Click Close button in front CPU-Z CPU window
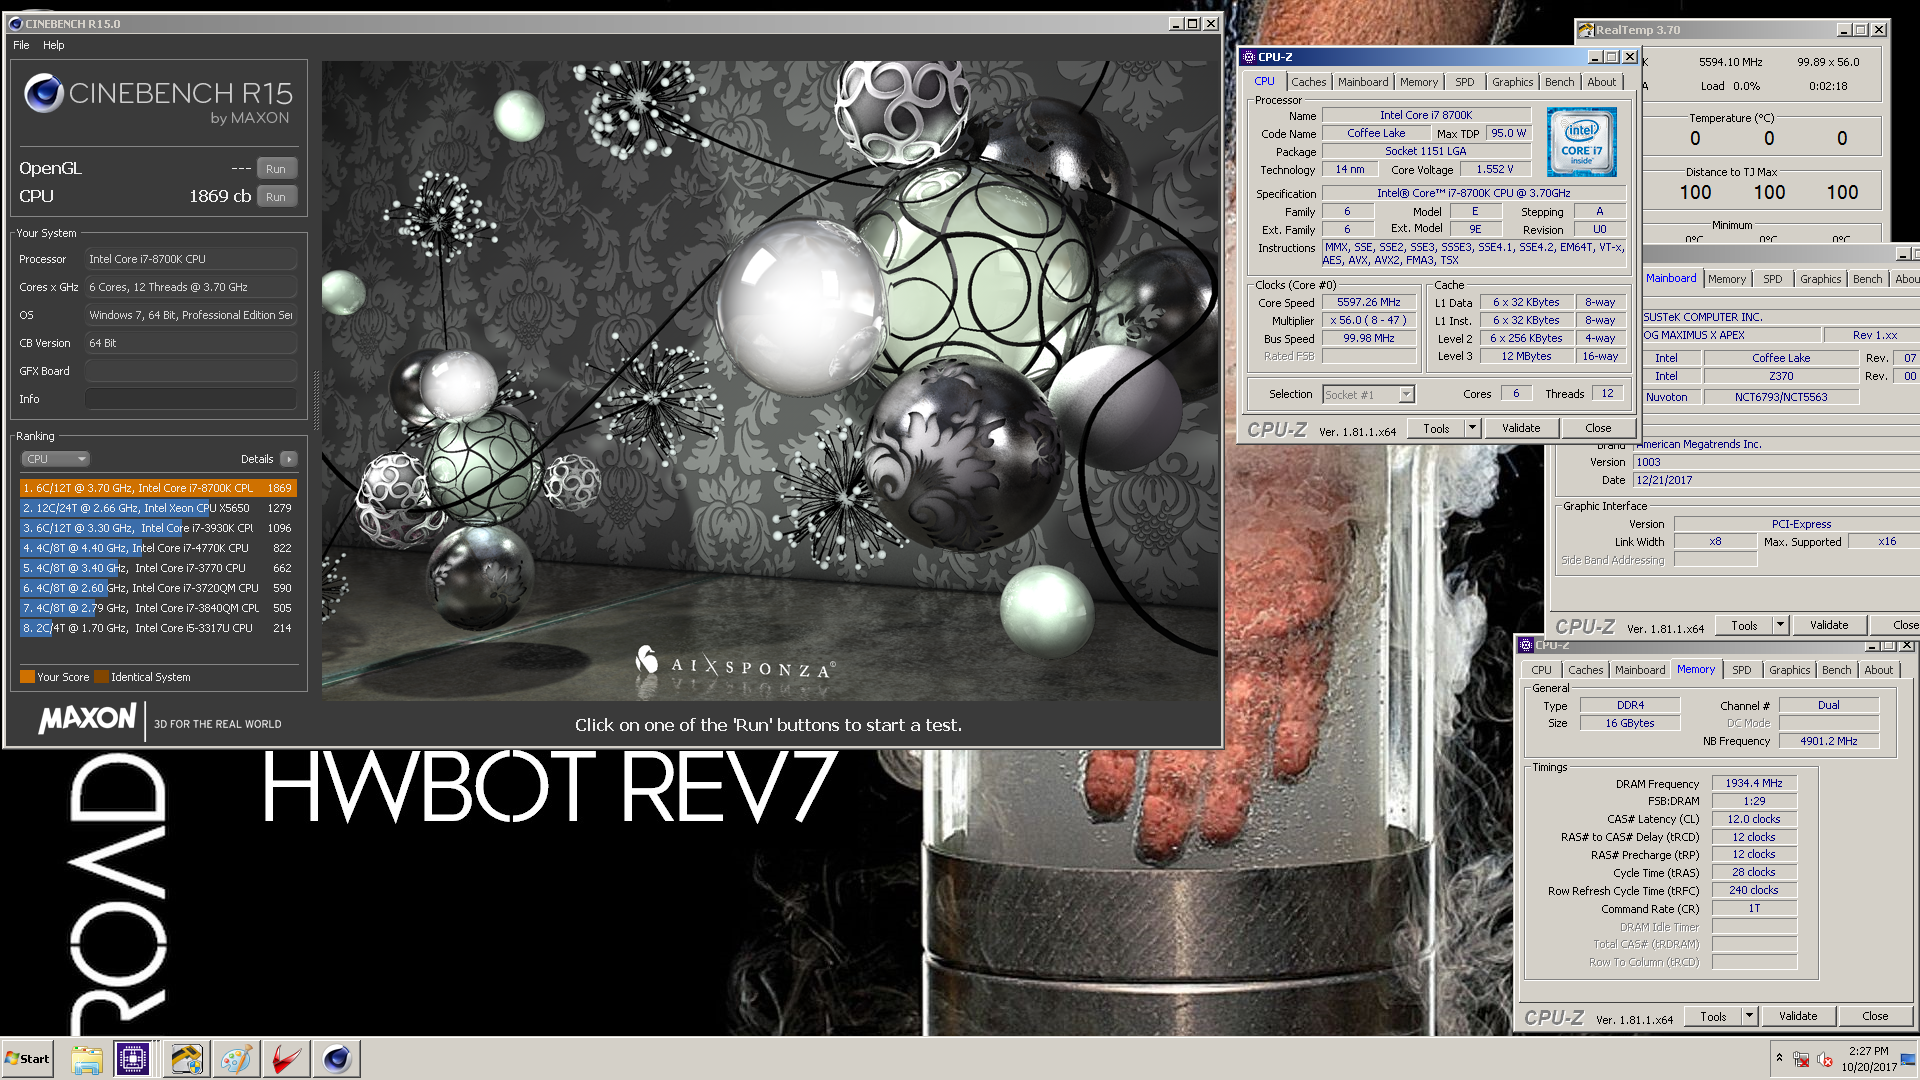The width and height of the screenshot is (1920, 1080). click(x=1598, y=428)
